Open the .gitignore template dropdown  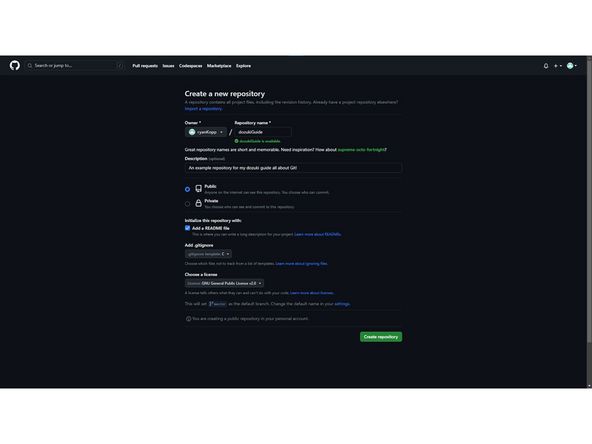click(208, 254)
